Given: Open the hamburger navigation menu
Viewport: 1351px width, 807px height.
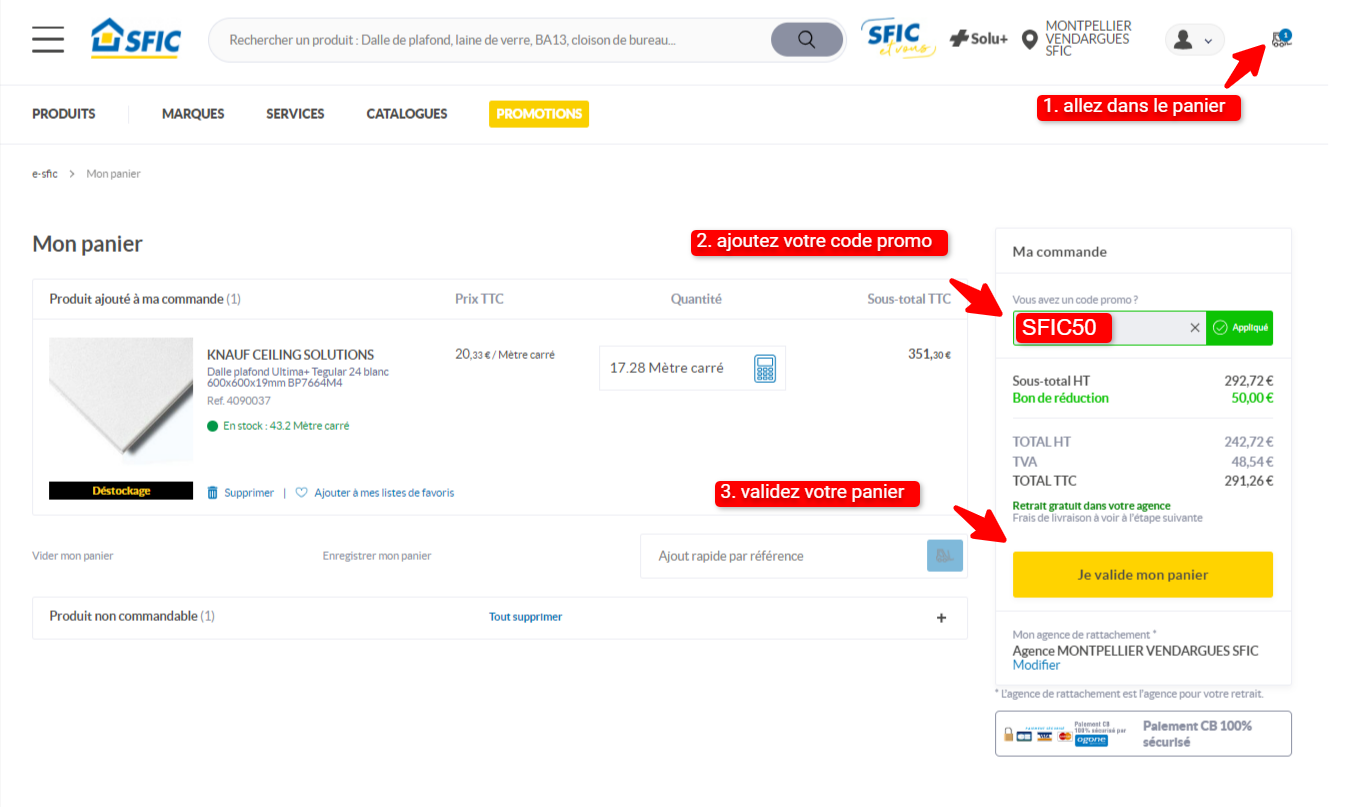Looking at the screenshot, I should (47, 39).
